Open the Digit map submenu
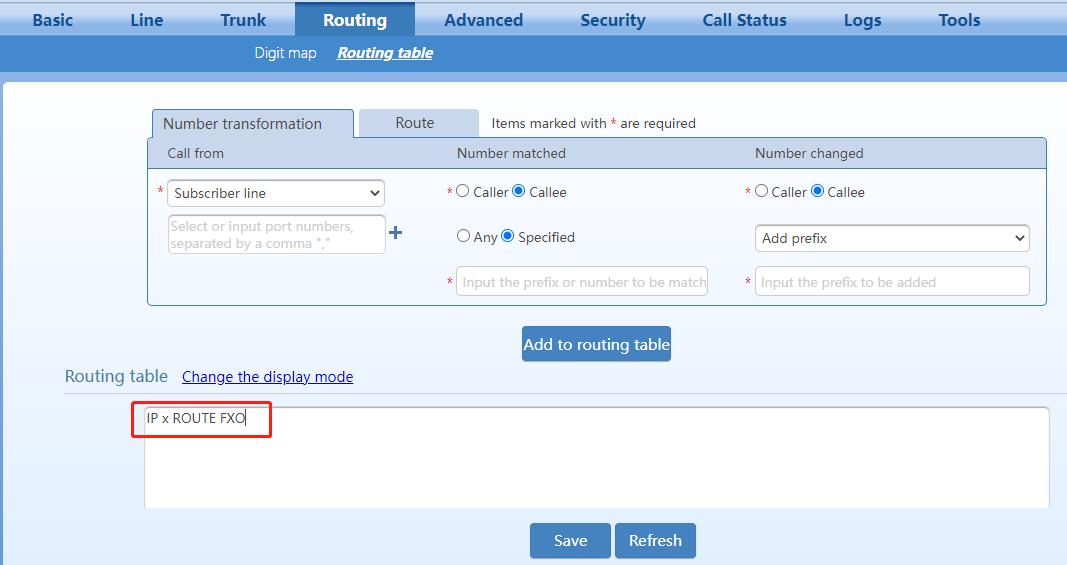Screen dimensions: 1067x565 pos(285,53)
